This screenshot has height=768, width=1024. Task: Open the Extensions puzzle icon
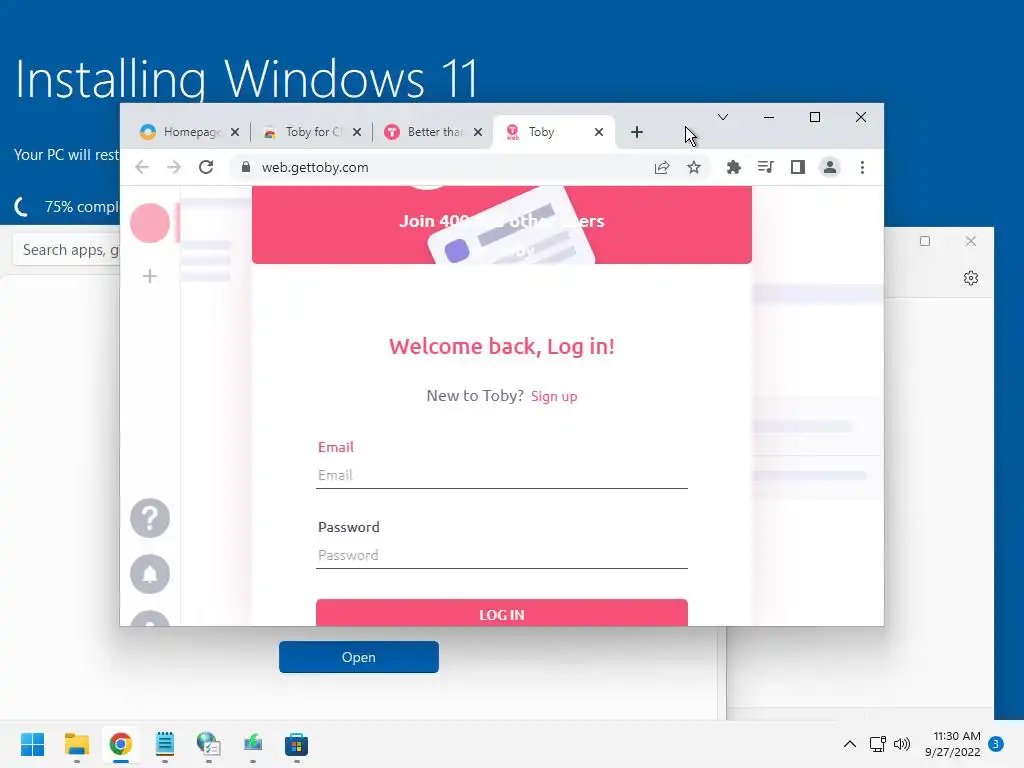pyautogui.click(x=733, y=168)
